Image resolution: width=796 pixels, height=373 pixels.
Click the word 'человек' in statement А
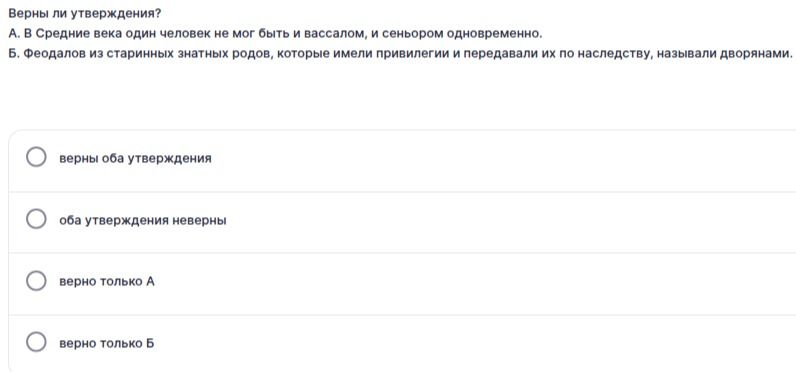(186, 34)
